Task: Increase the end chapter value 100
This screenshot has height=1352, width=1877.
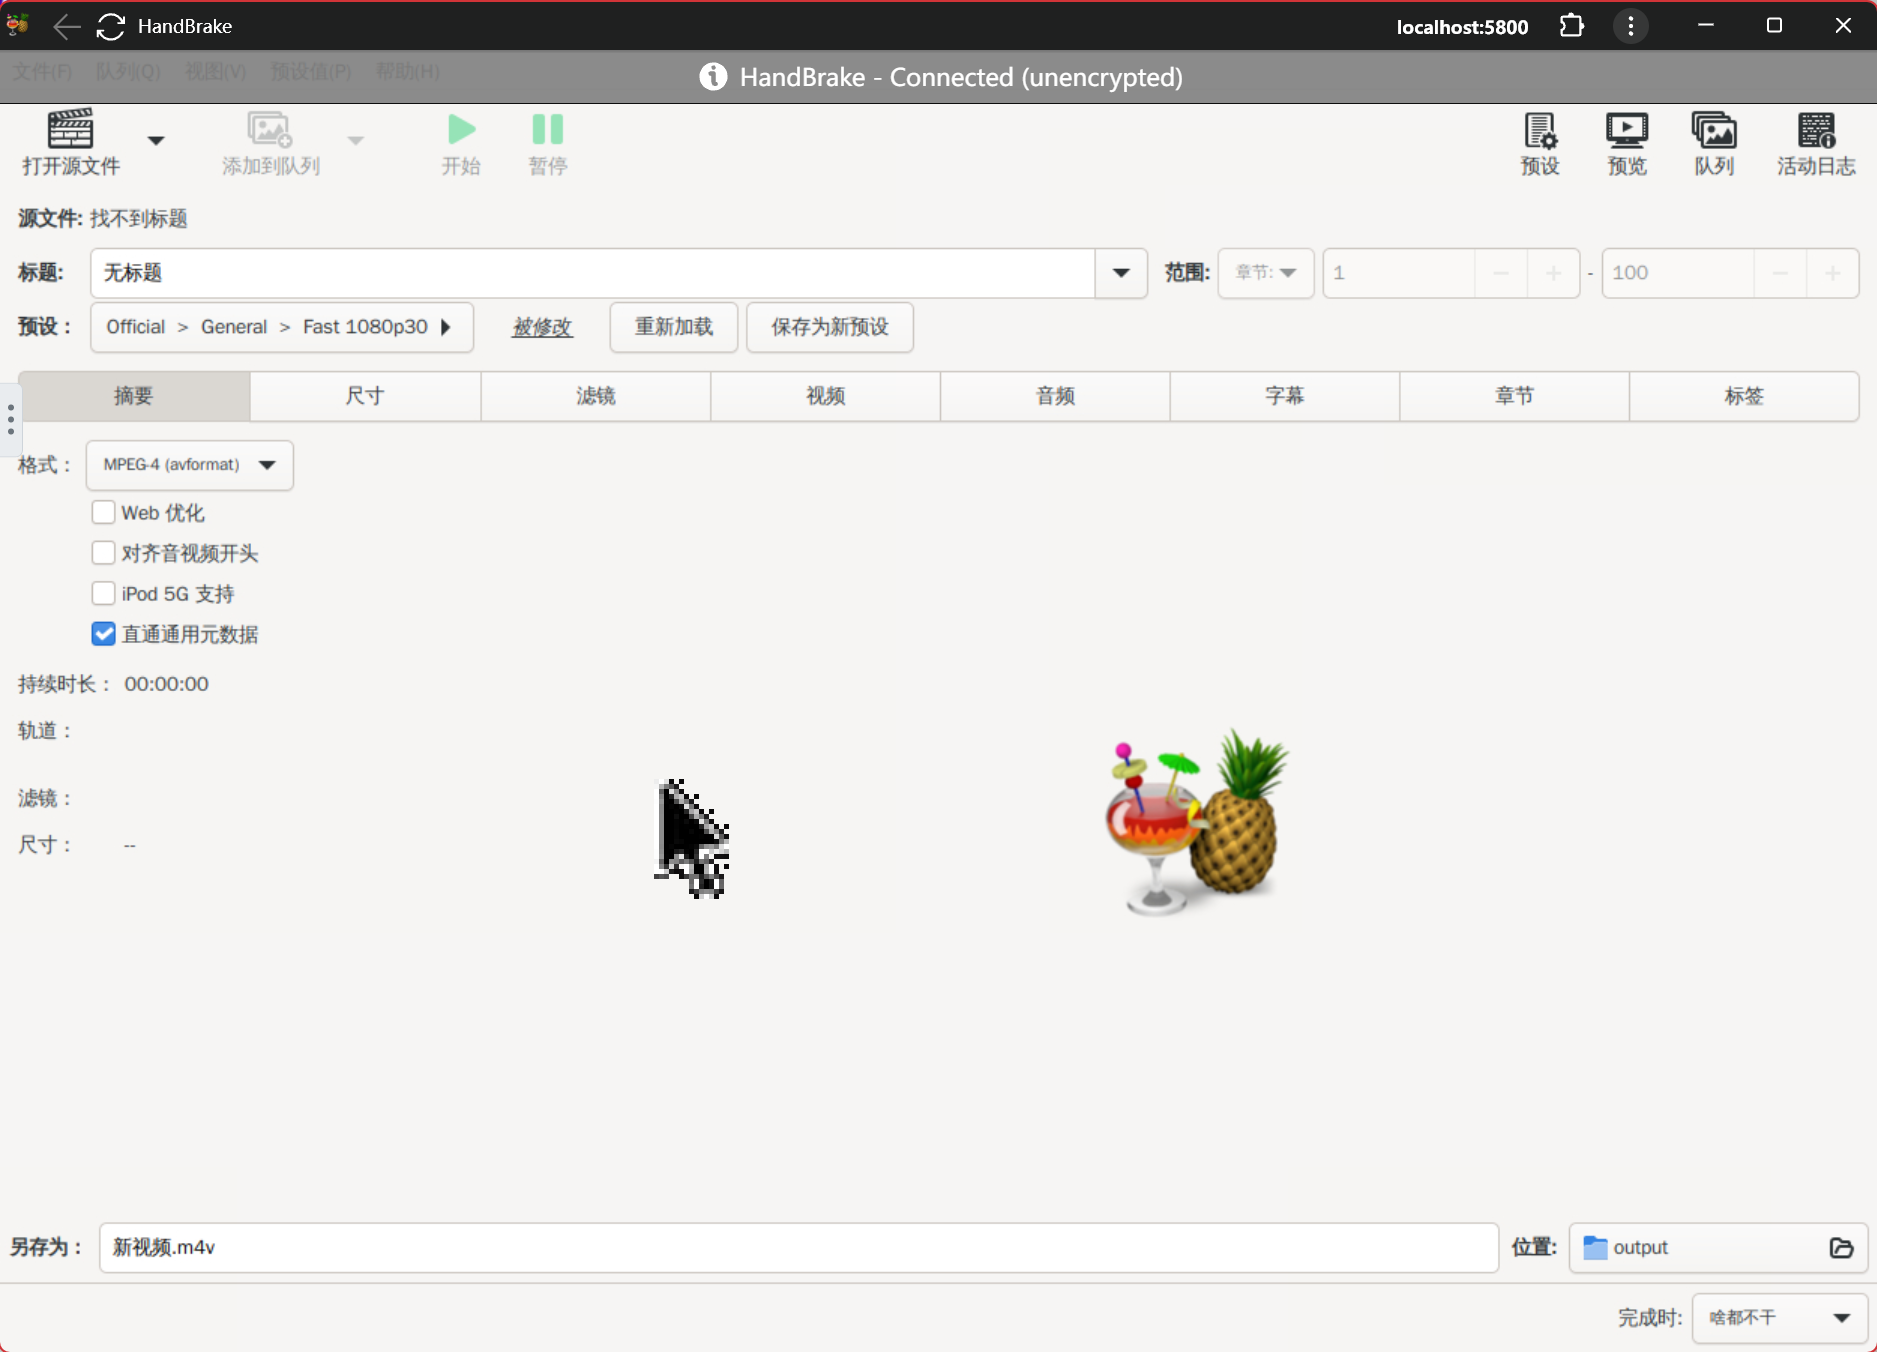Action: tap(1832, 273)
